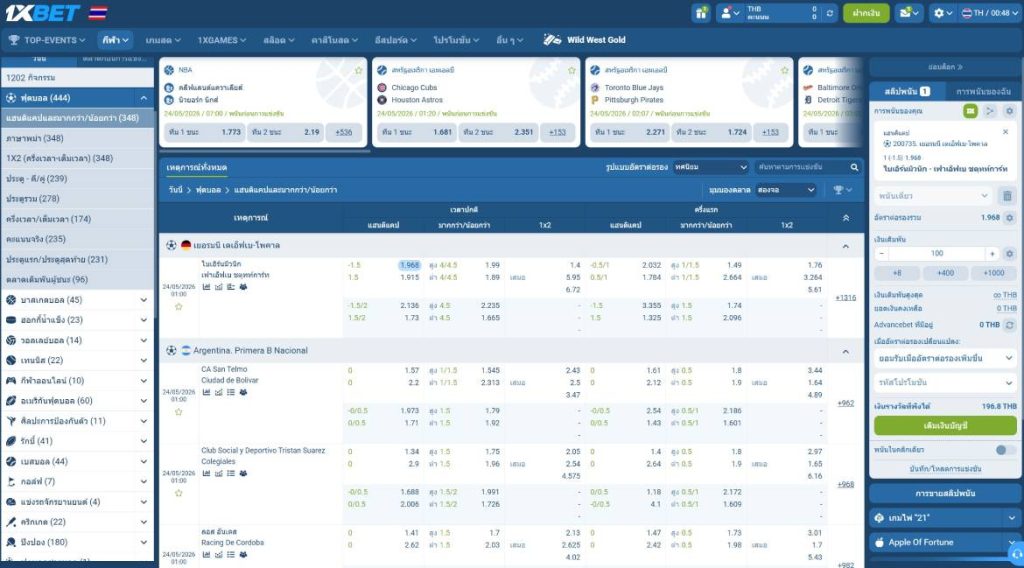Image resolution: width=1024 pixels, height=568 pixels.
Task: Favorite the NBA Cleveland Cavaliers event card star
Action: tap(359, 71)
